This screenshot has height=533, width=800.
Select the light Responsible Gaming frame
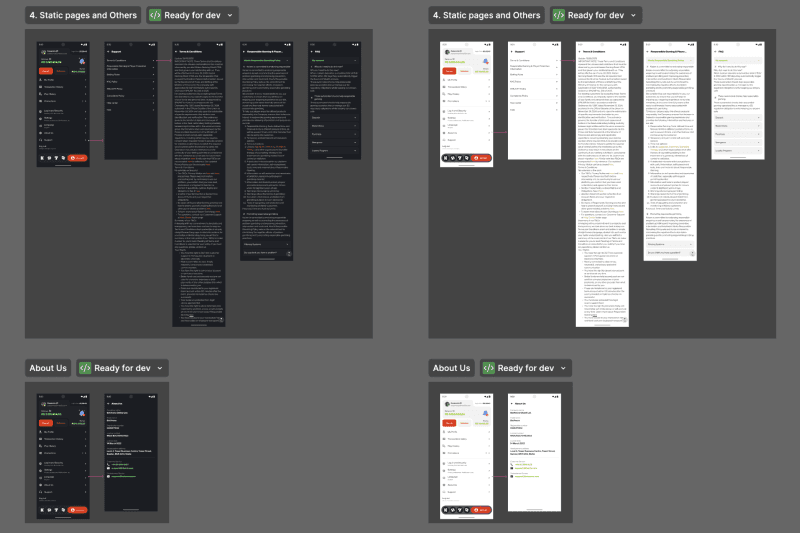[670, 151]
